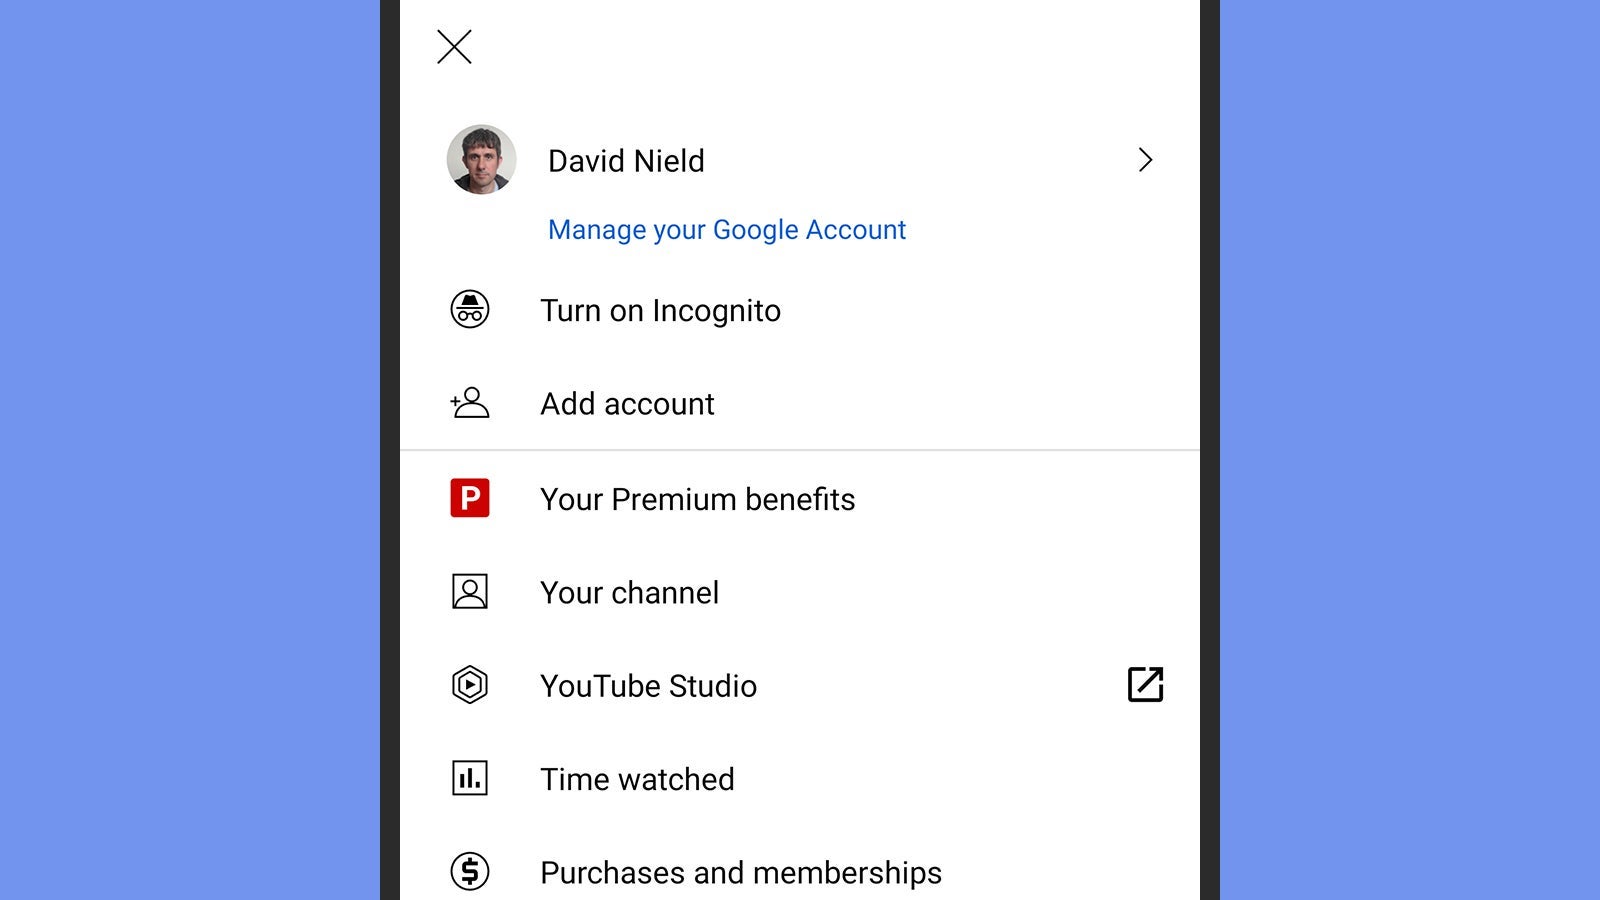The image size is (1600, 900).
Task: Select the Incognito hat icon
Action: (471, 310)
